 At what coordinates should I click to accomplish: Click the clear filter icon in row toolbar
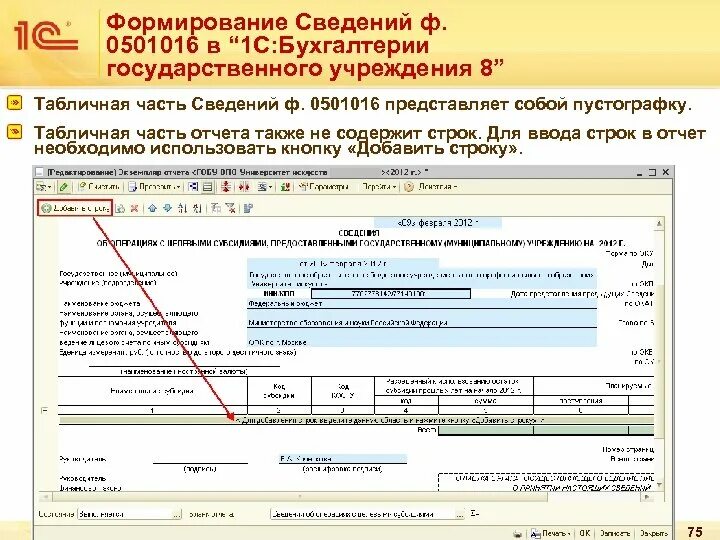[x=231, y=208]
